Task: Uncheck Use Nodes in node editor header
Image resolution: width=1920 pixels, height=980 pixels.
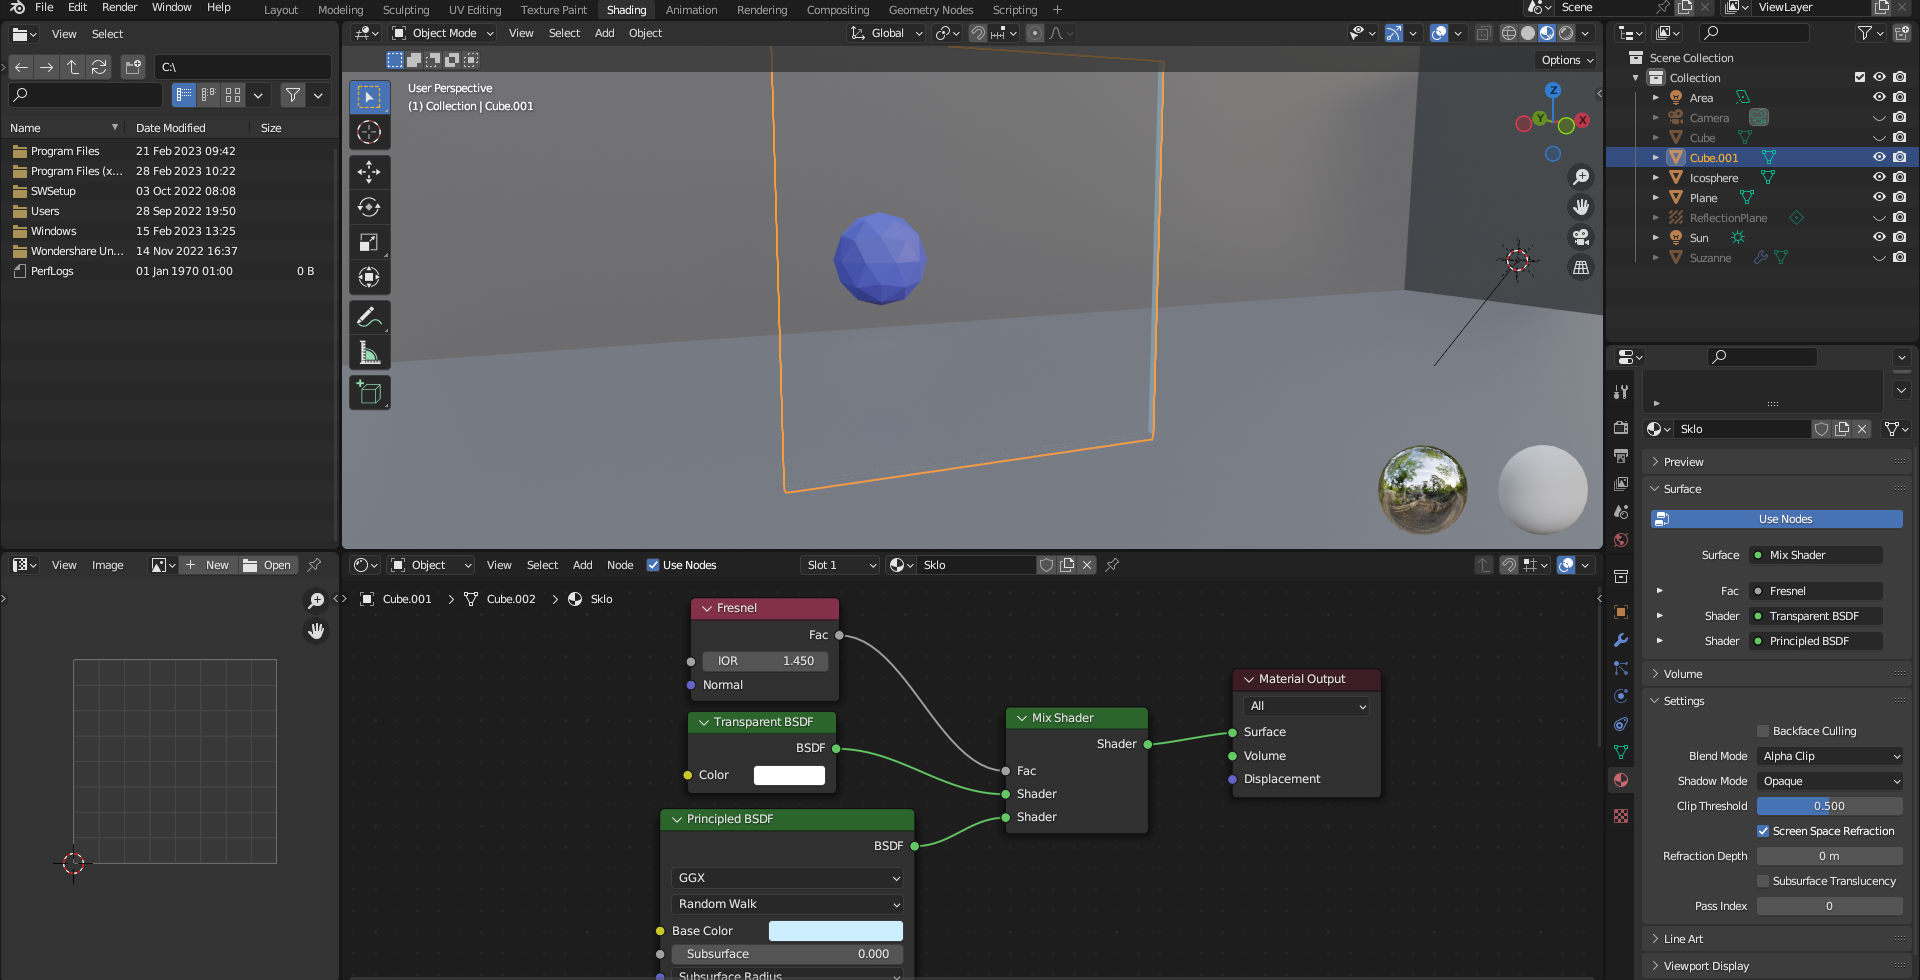Action: pos(653,565)
